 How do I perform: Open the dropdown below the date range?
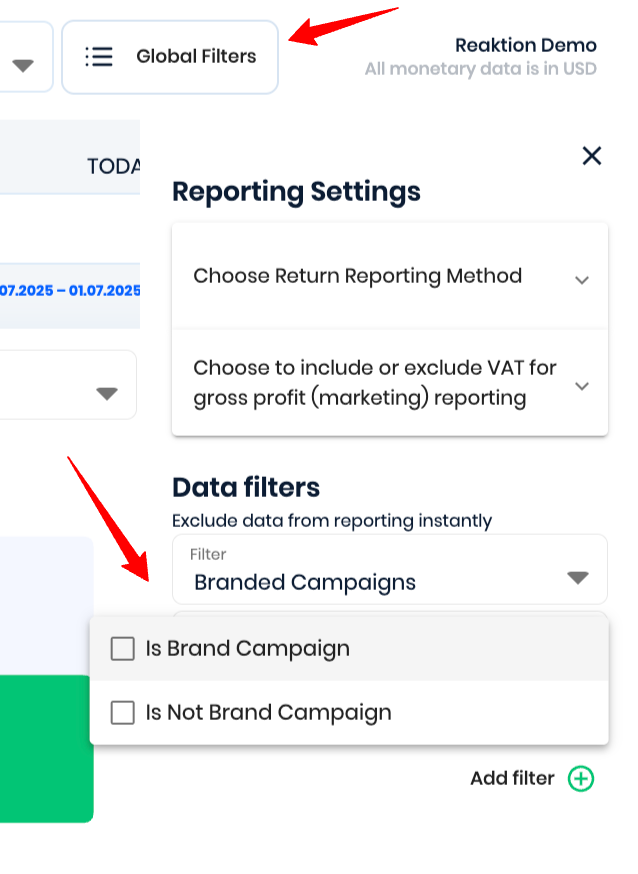click(106, 394)
